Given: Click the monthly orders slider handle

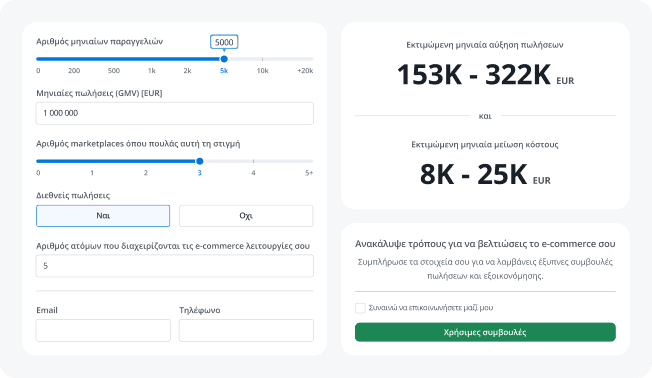Looking at the screenshot, I should tap(224, 59).
